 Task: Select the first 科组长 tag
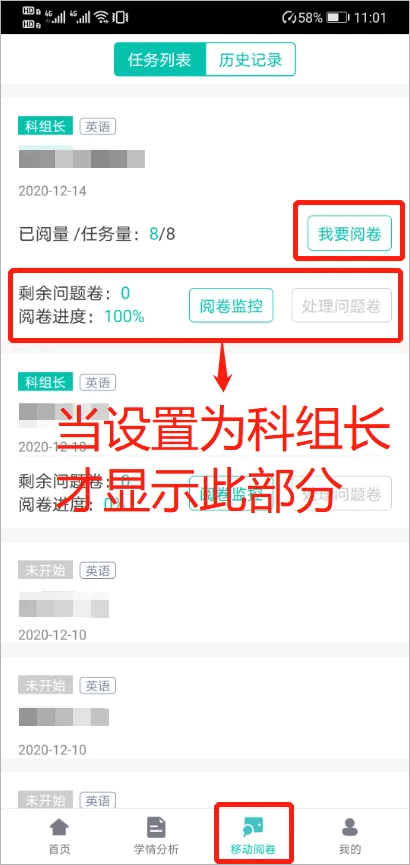coord(45,126)
